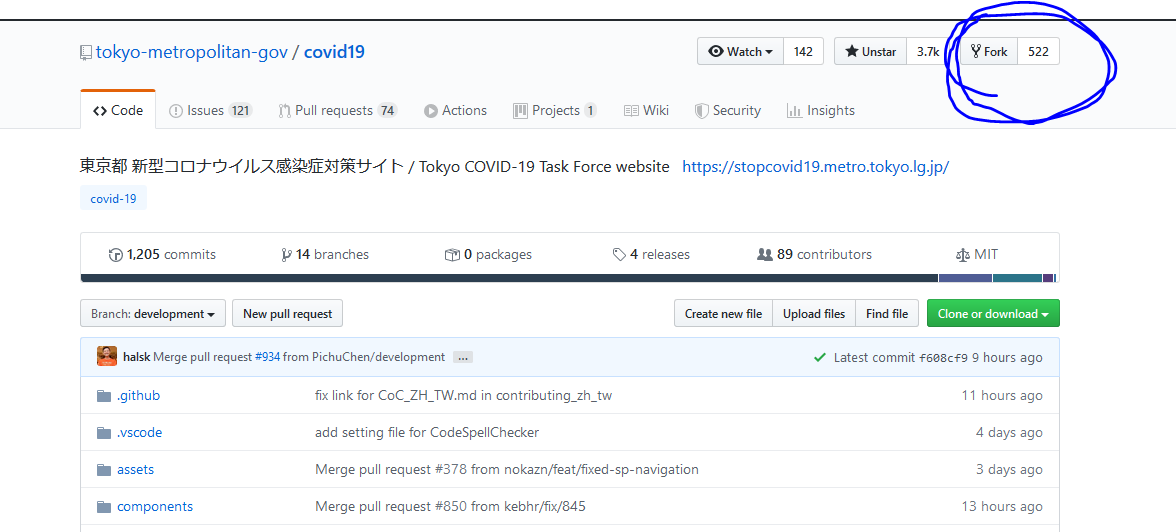The width and height of the screenshot is (1176, 532).
Task: Open the Clone or download dropdown
Action: click(993, 314)
